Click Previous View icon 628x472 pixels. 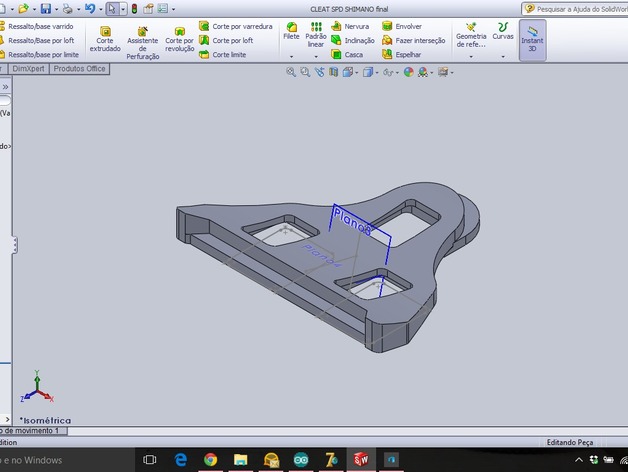pos(319,72)
